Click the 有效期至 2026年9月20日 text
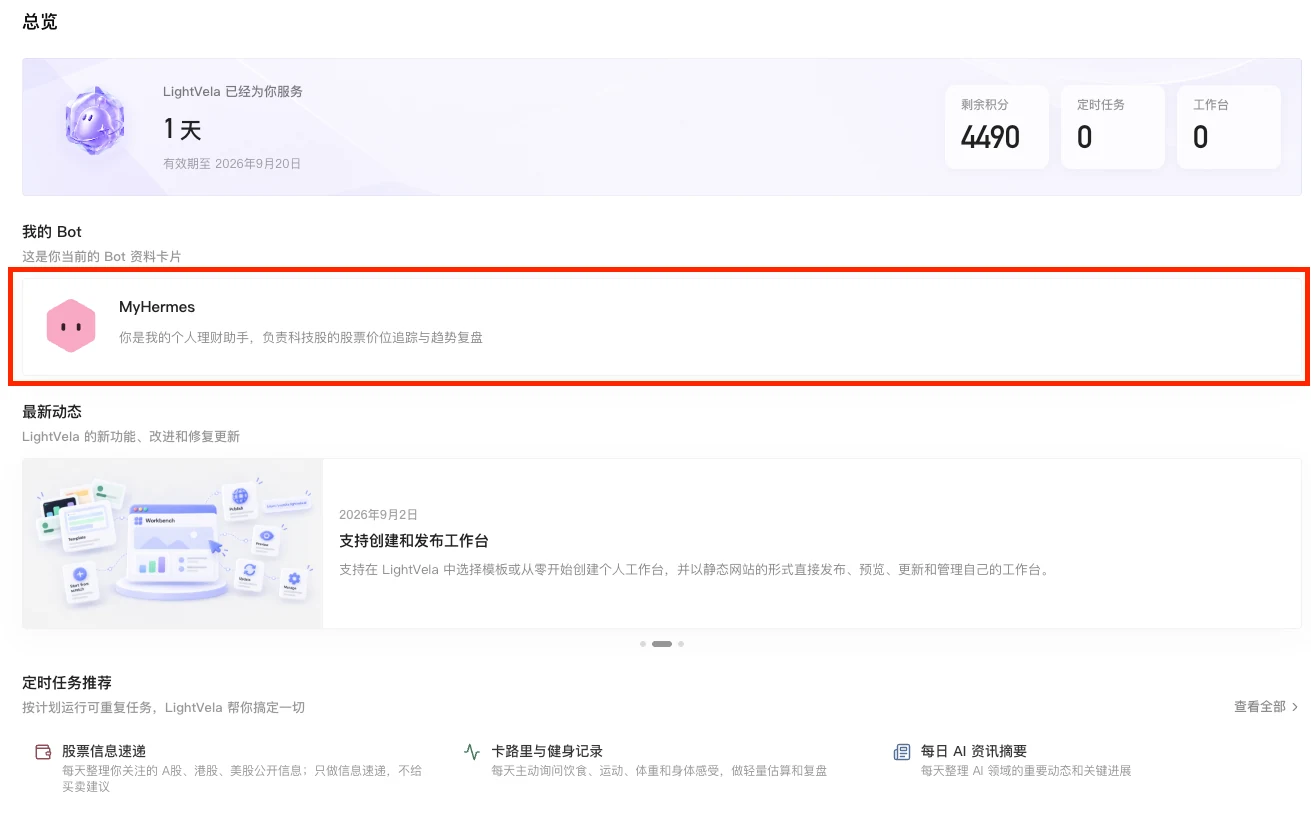 pyautogui.click(x=232, y=163)
